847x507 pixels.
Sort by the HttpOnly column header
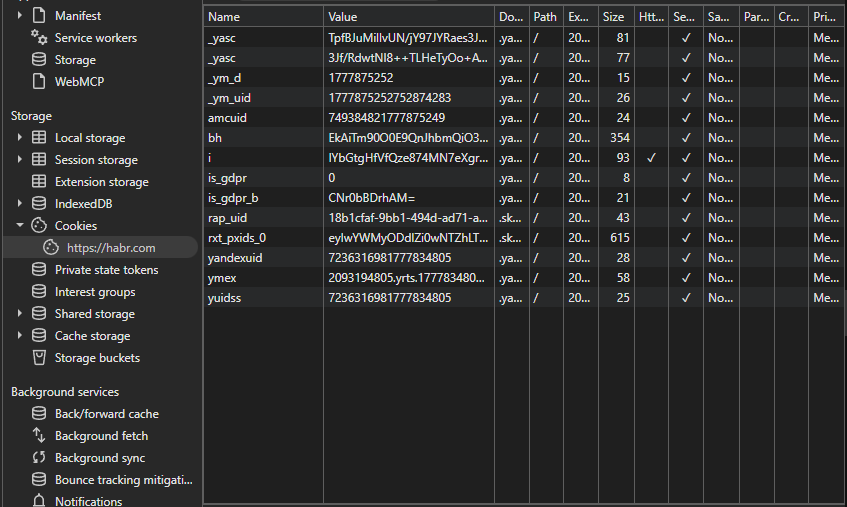pyautogui.click(x=651, y=17)
